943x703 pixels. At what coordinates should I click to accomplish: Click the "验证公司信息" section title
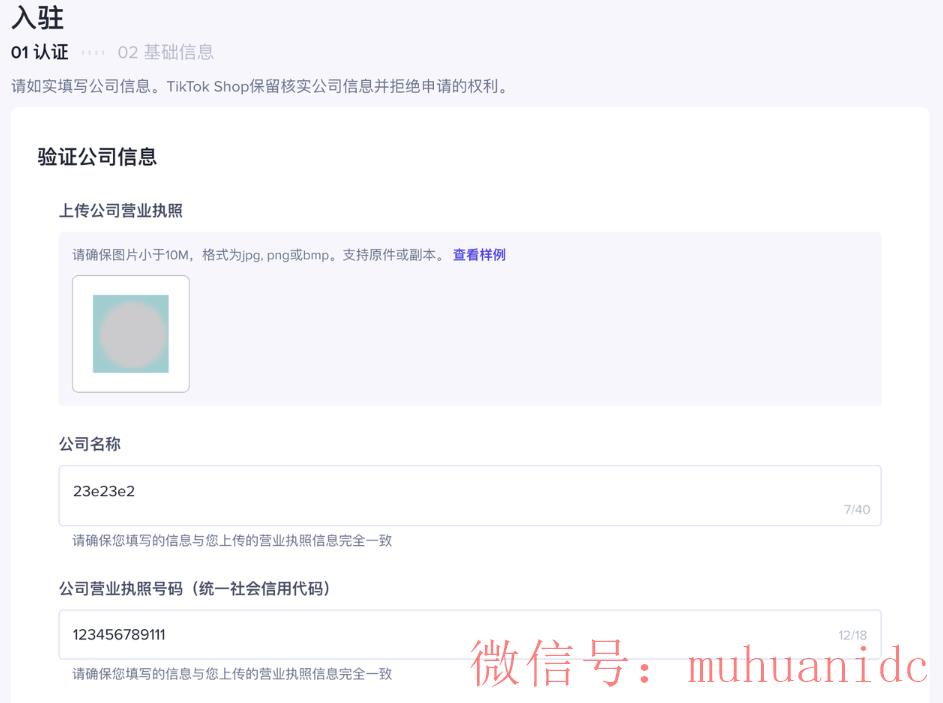(x=97, y=157)
